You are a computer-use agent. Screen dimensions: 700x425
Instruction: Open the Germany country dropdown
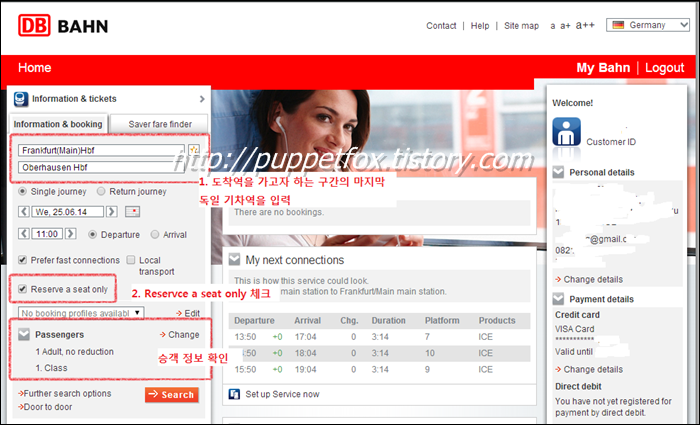pos(648,25)
